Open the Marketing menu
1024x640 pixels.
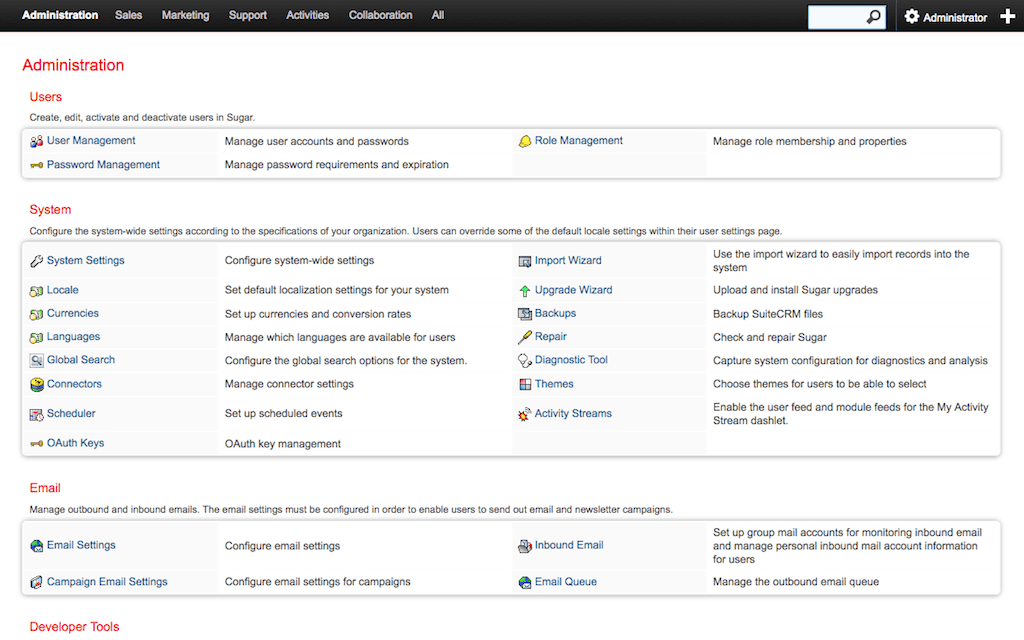coord(185,15)
